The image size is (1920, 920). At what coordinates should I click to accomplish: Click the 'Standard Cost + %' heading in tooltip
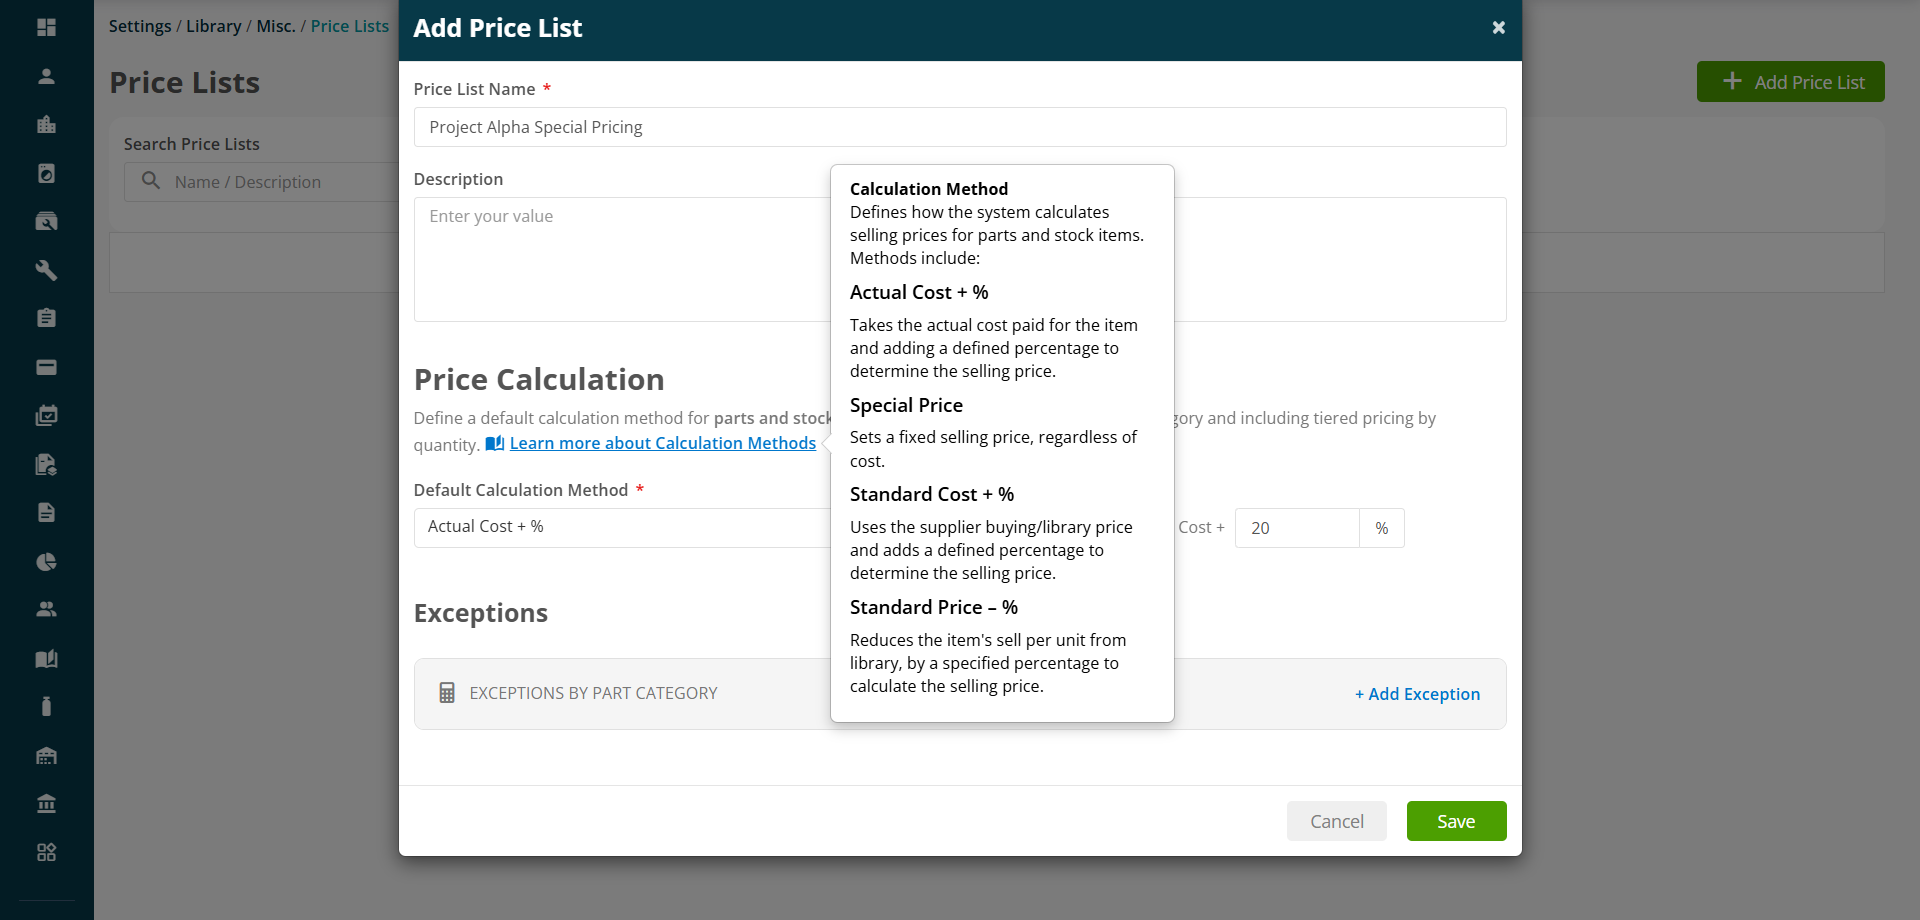pyautogui.click(x=932, y=494)
